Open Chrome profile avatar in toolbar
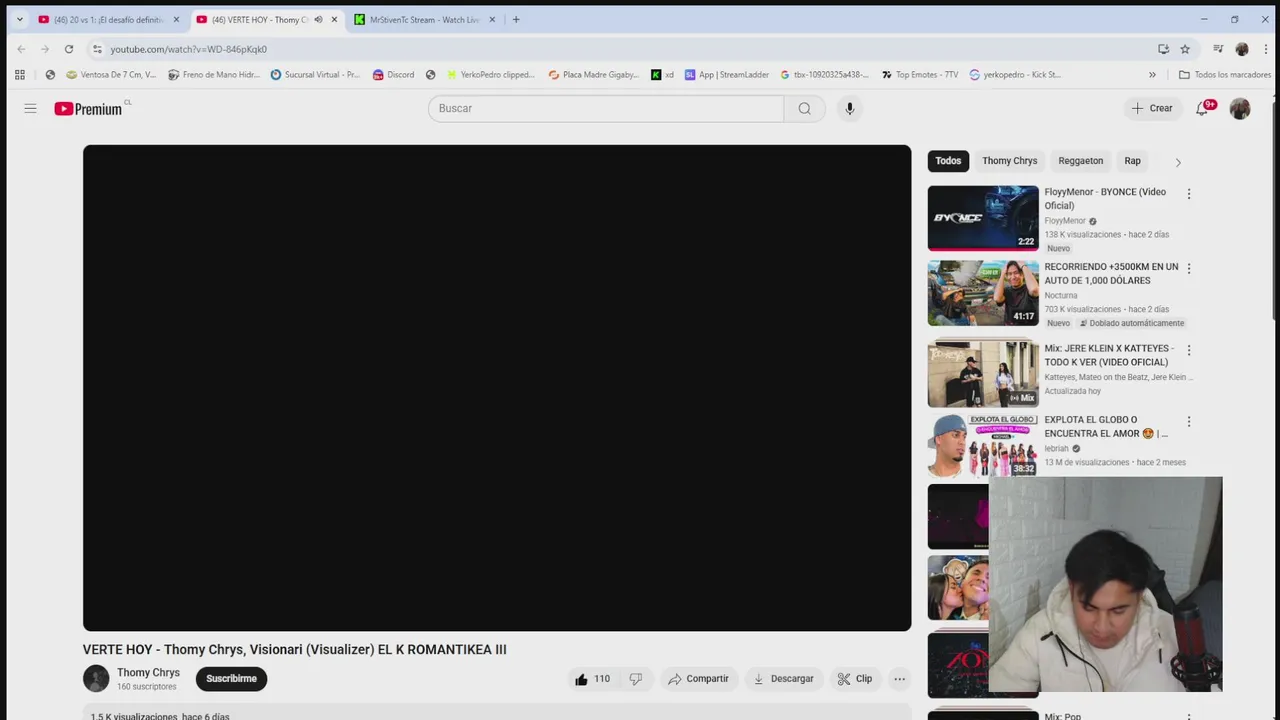1280x720 pixels. click(1242, 49)
